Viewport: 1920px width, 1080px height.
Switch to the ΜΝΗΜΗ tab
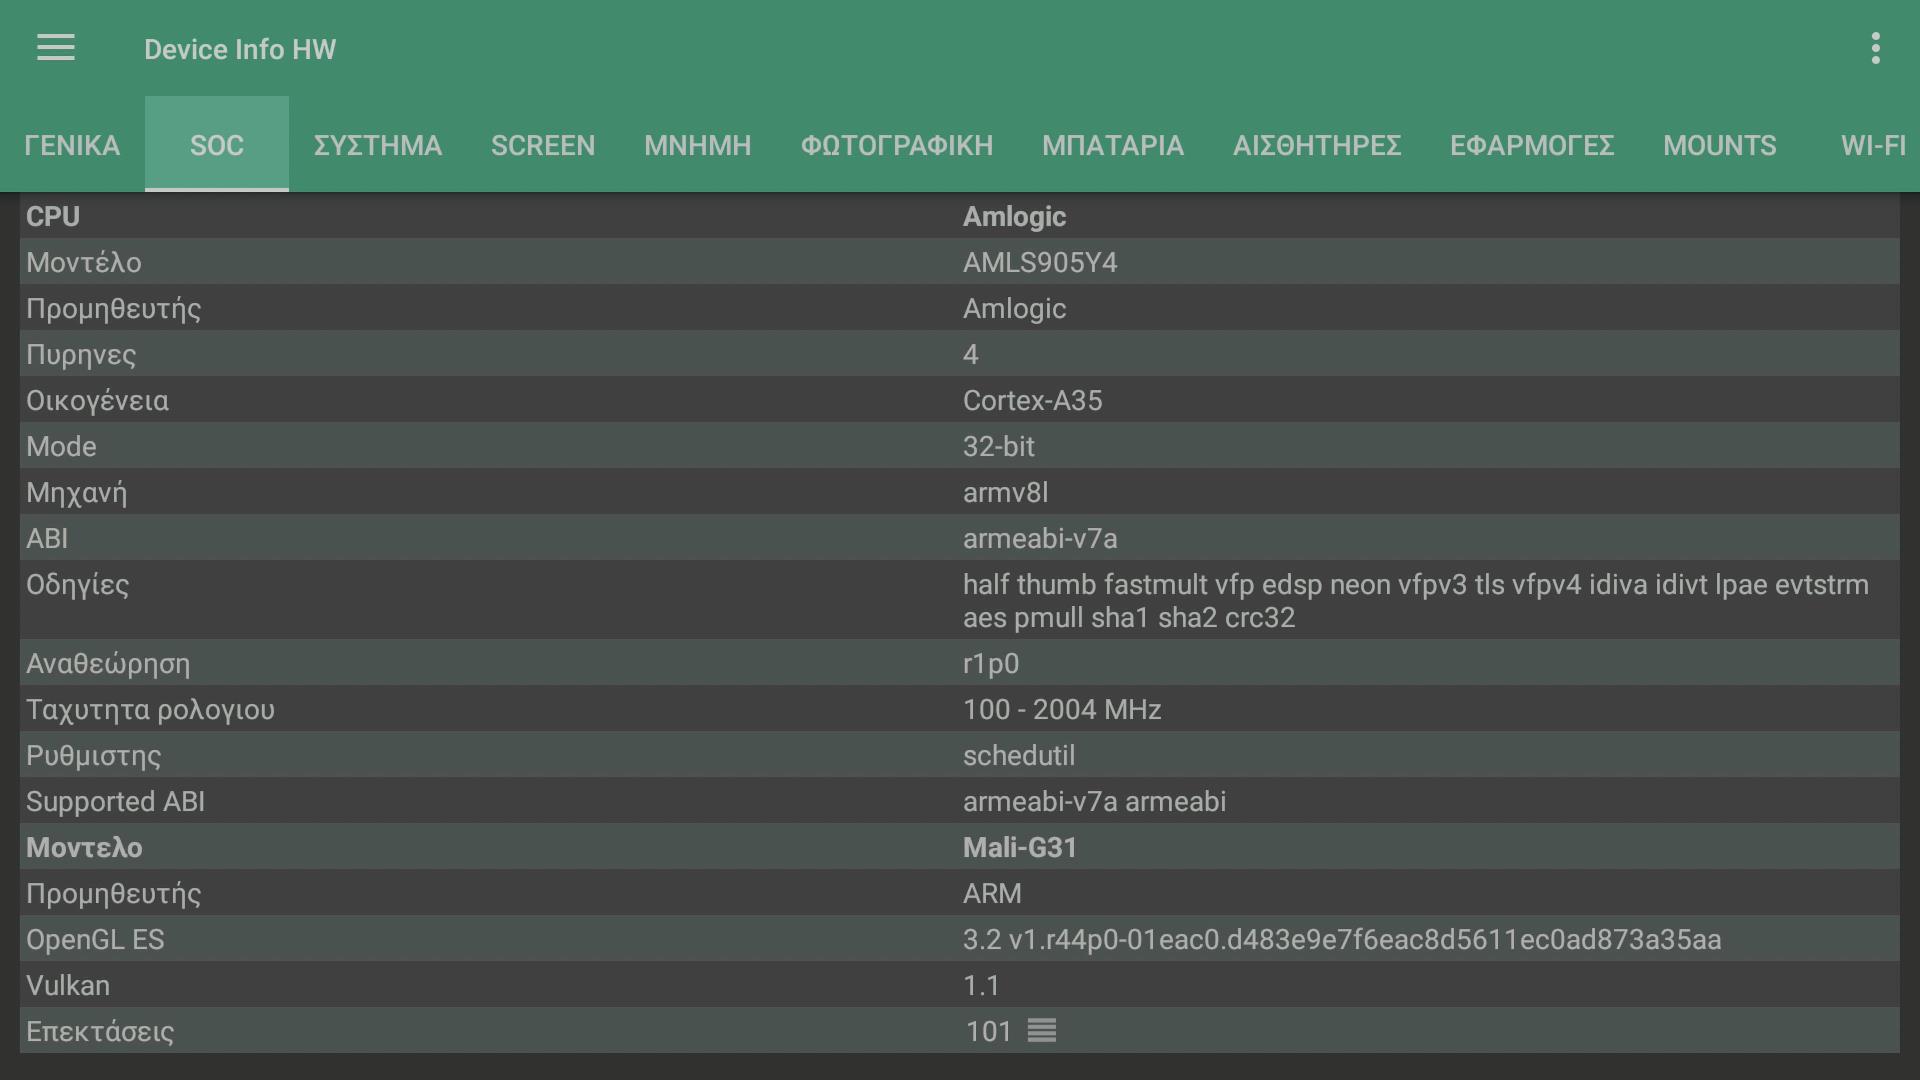click(x=697, y=145)
